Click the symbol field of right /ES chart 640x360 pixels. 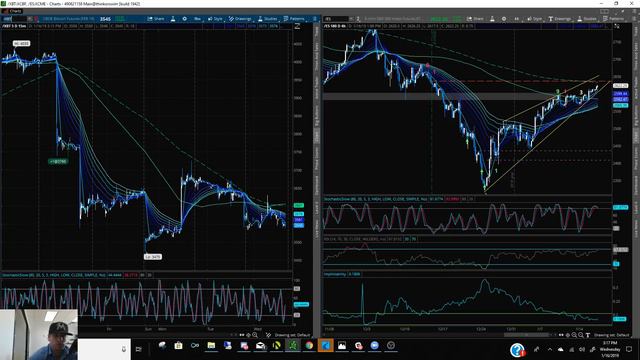(336, 19)
